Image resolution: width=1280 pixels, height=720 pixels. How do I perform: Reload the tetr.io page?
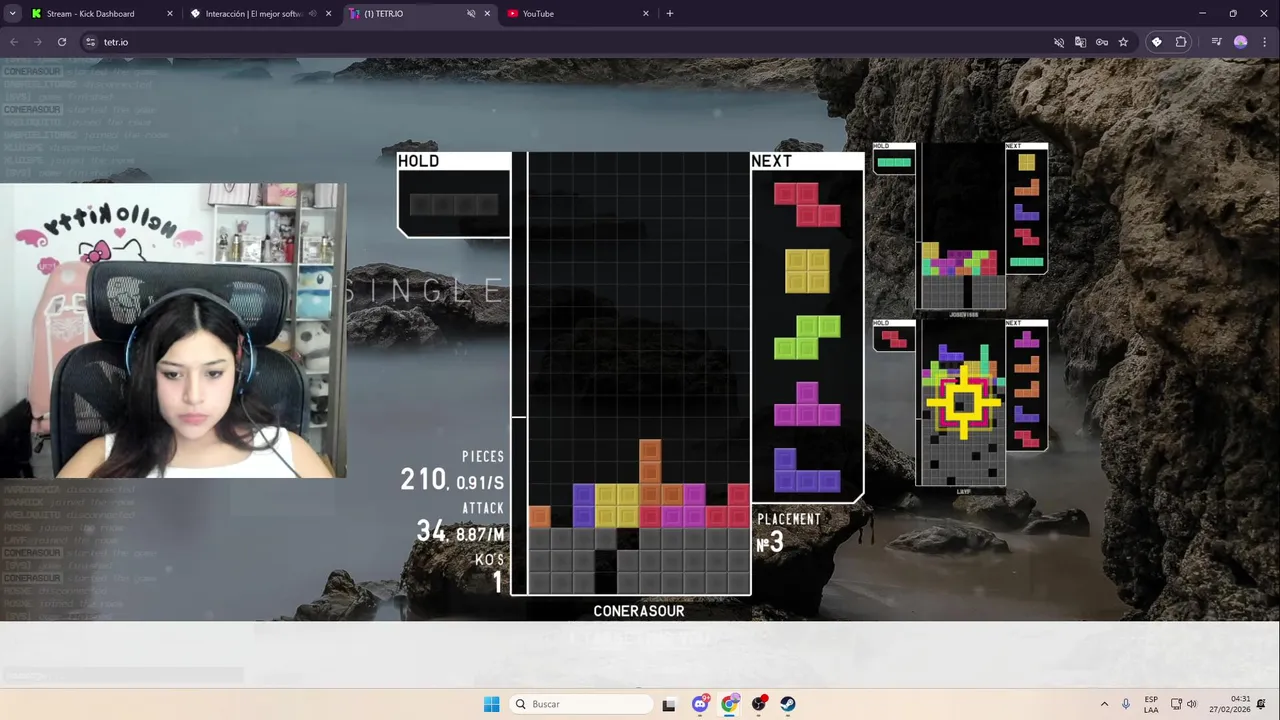tap(62, 42)
